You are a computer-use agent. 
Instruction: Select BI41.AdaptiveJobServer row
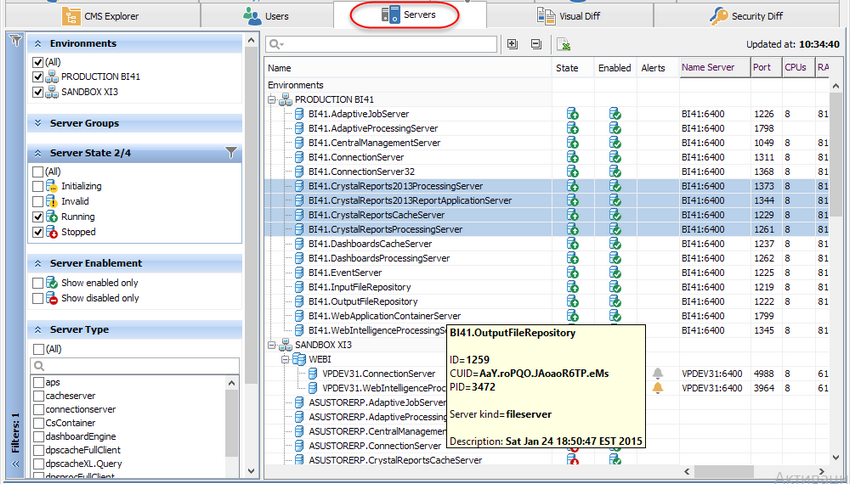point(546,114)
